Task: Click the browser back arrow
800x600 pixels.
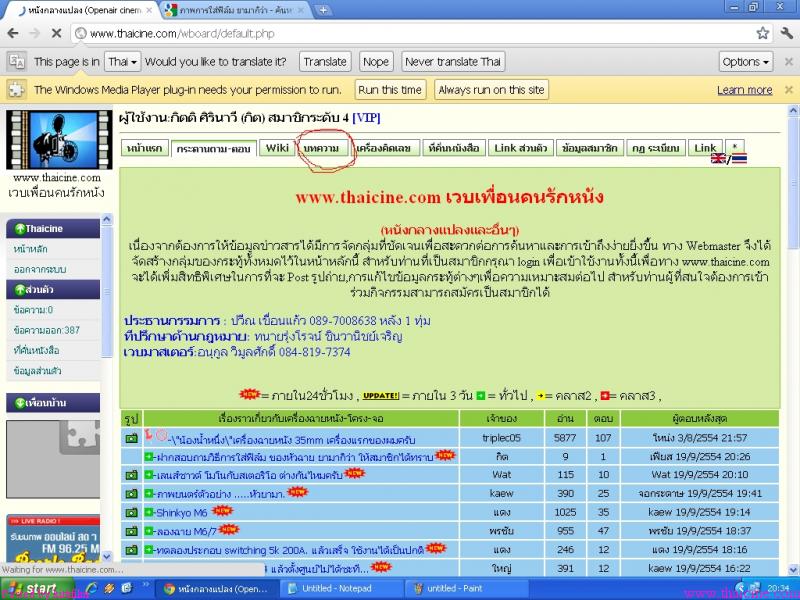Action: (x=13, y=34)
